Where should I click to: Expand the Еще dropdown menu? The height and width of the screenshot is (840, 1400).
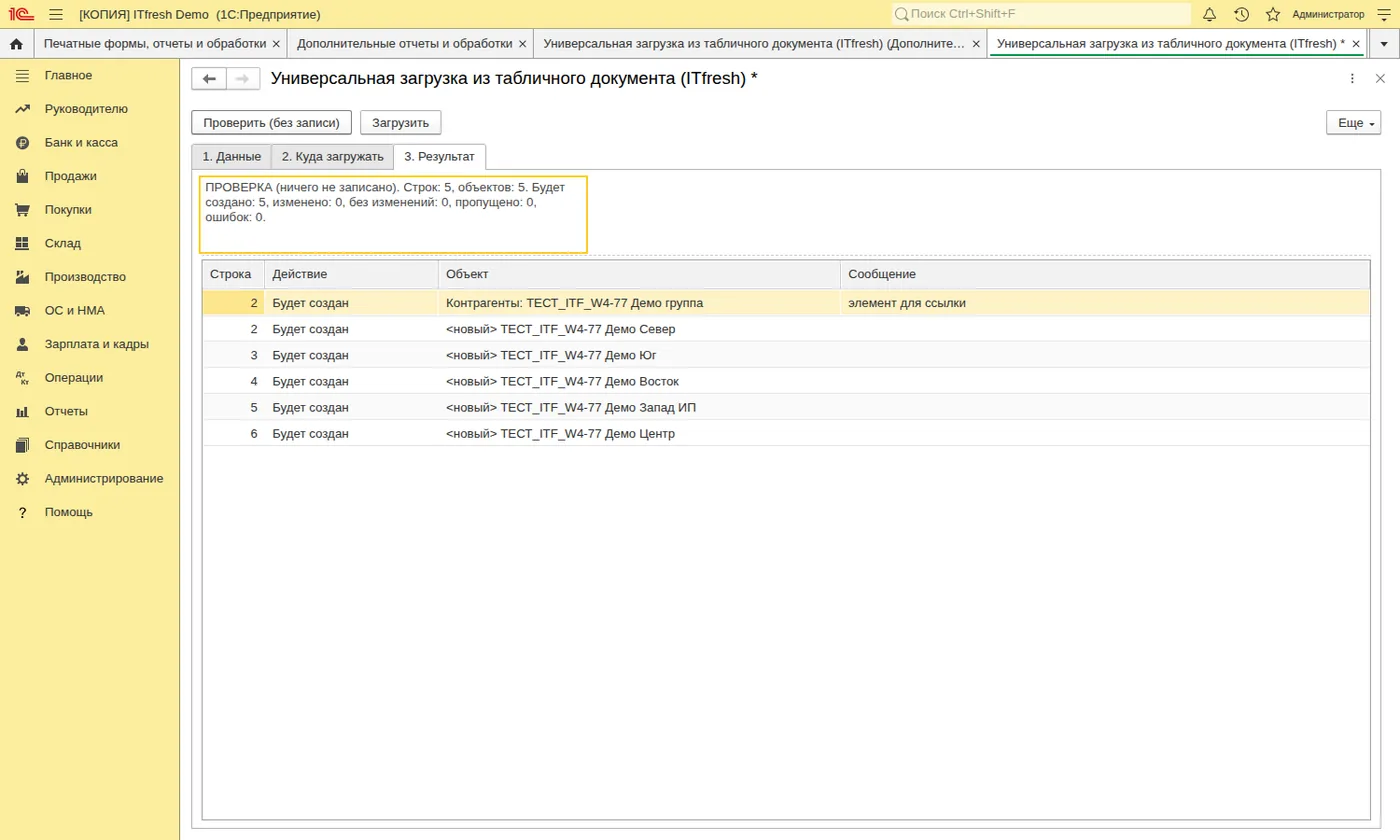pos(1353,123)
